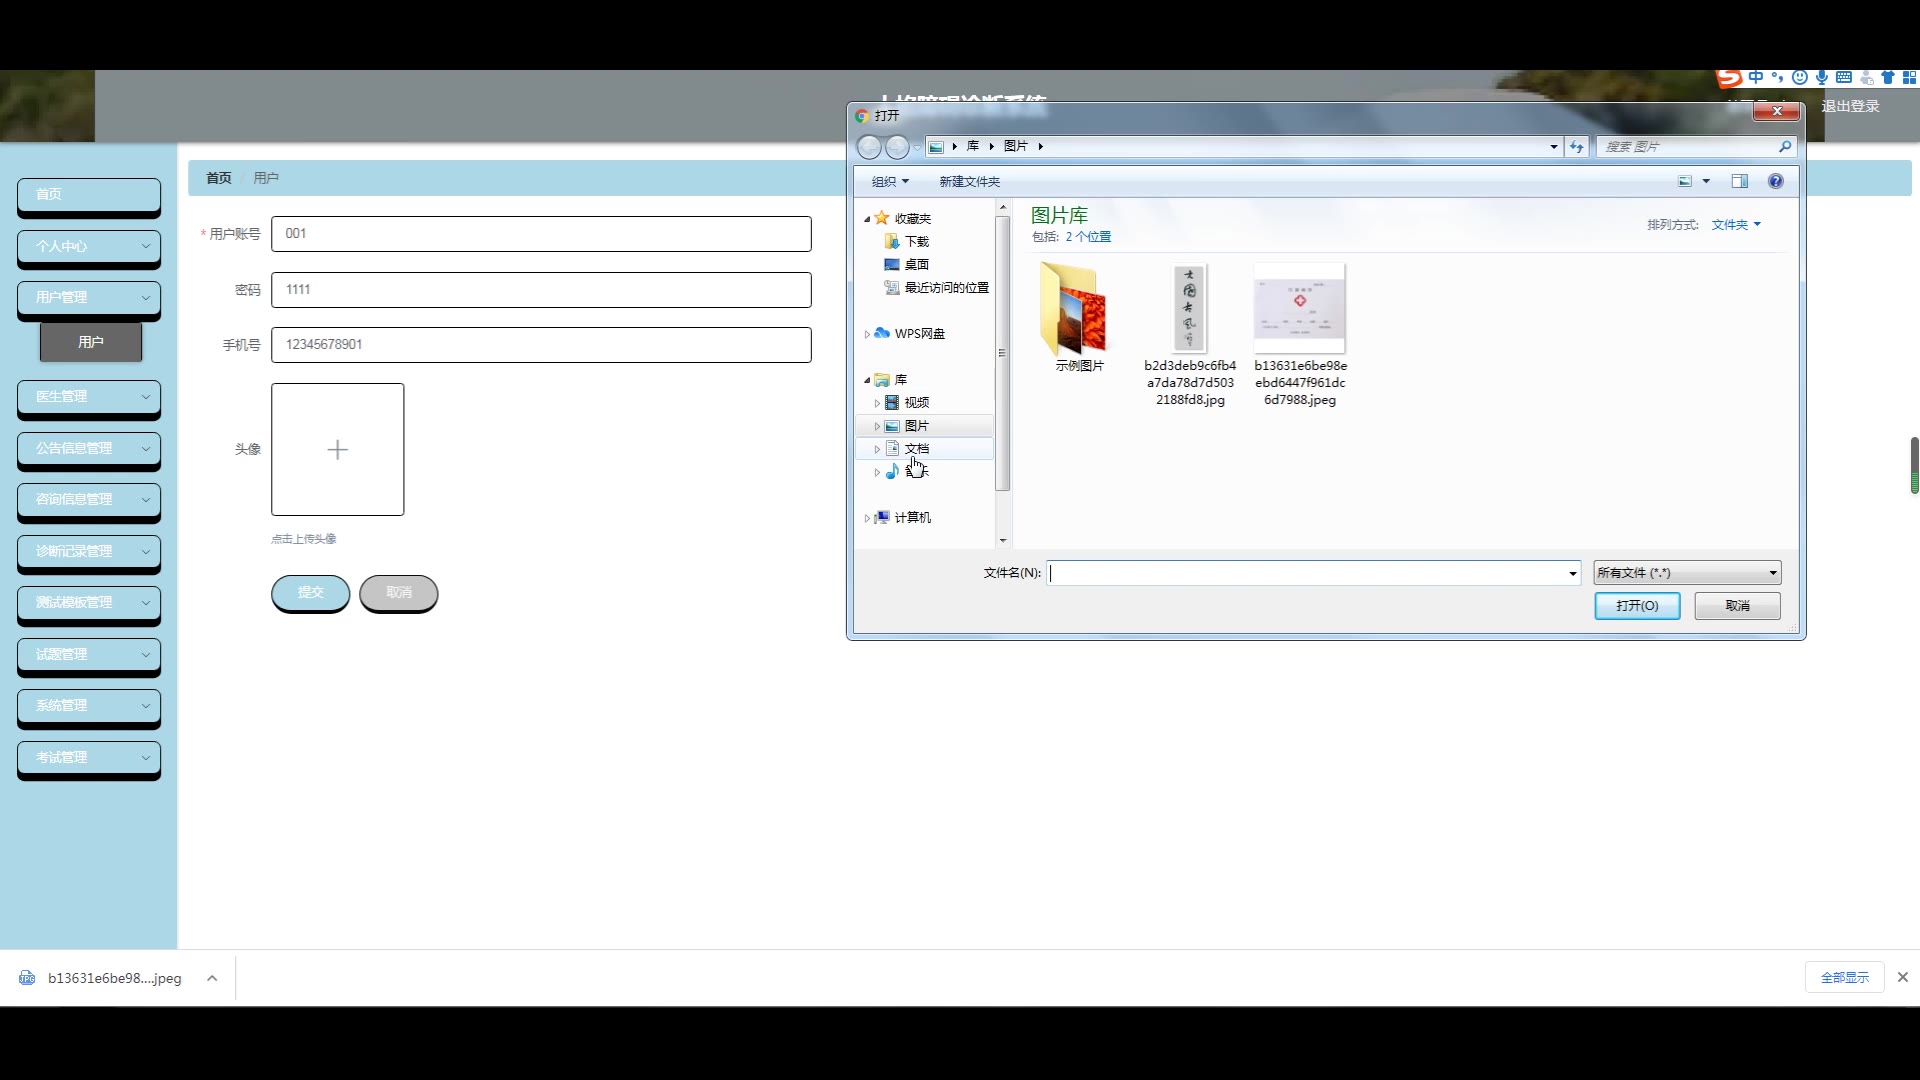Expand the 视频 library tree node
Screen dimensions: 1920x1080
[x=877, y=403]
